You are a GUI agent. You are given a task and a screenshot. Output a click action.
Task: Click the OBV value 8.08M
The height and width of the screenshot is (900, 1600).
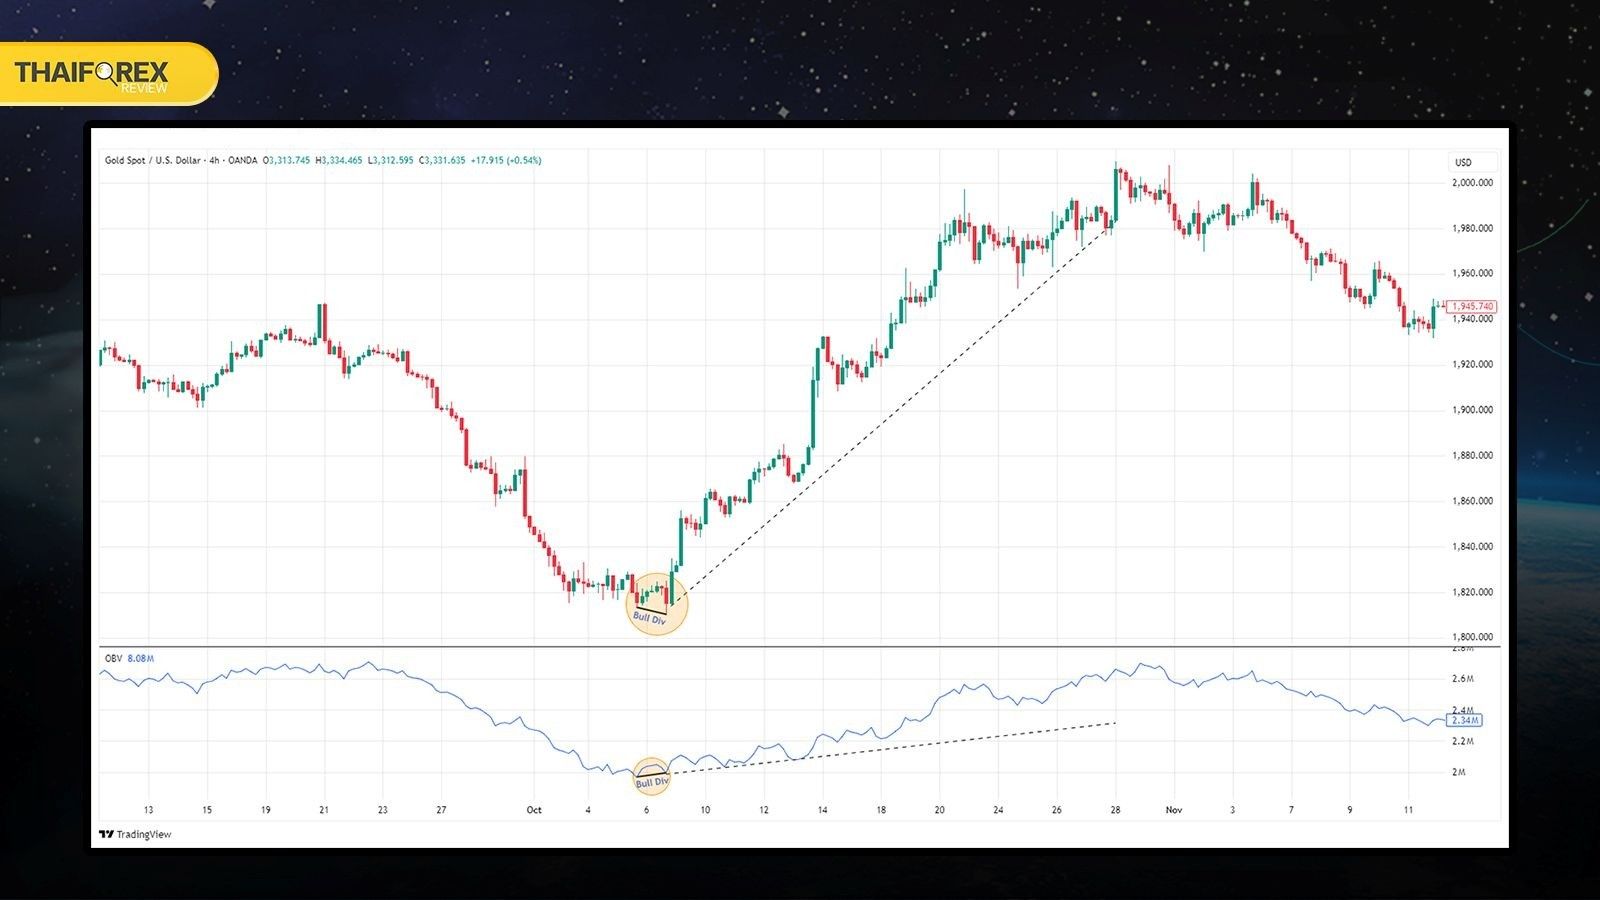click(141, 659)
